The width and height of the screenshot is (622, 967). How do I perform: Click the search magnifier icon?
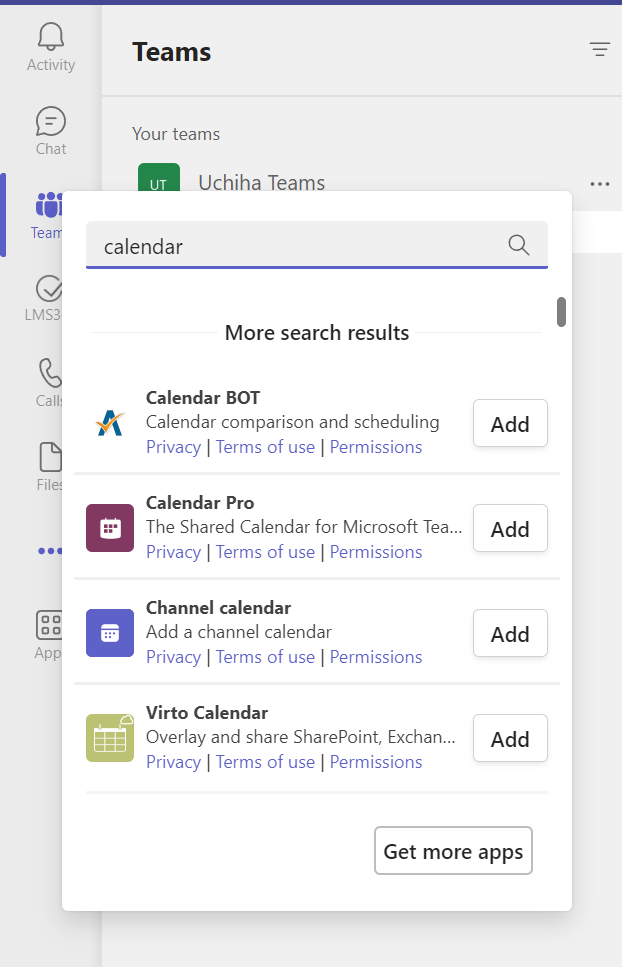click(518, 245)
